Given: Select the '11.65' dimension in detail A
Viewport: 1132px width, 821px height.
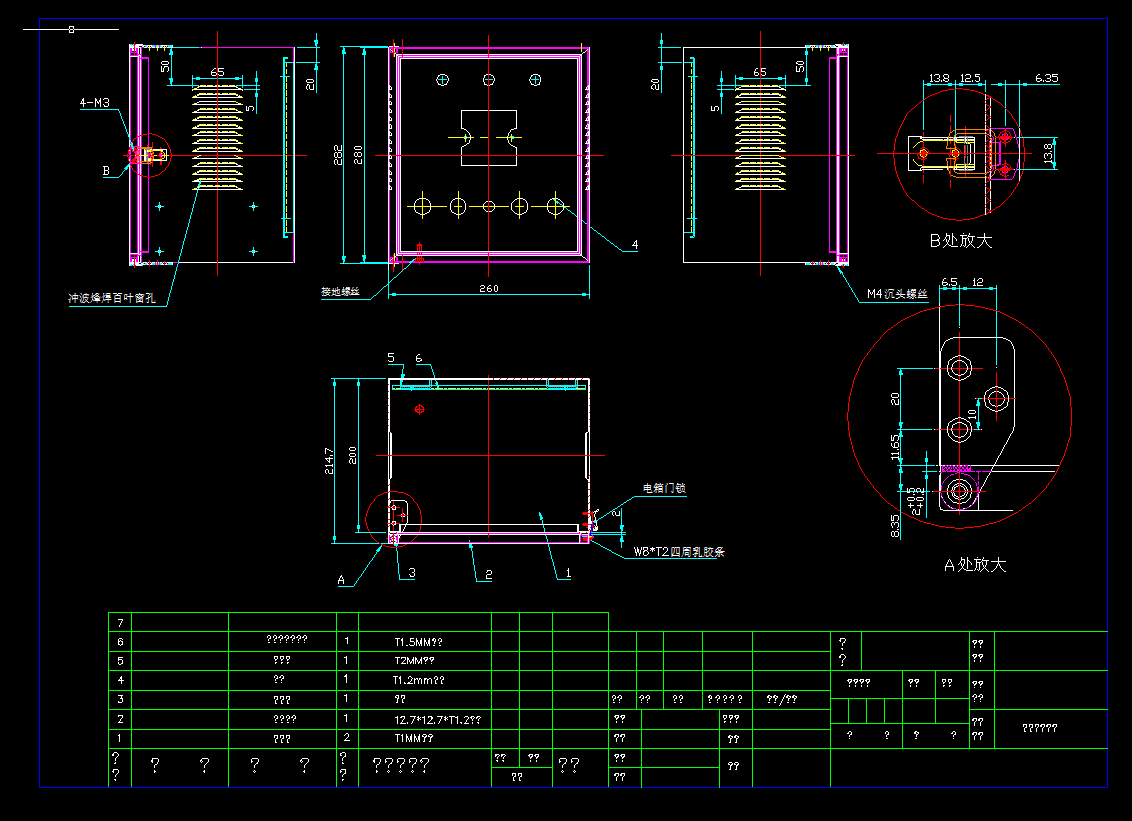Looking at the screenshot, I should pyautogui.click(x=895, y=447).
